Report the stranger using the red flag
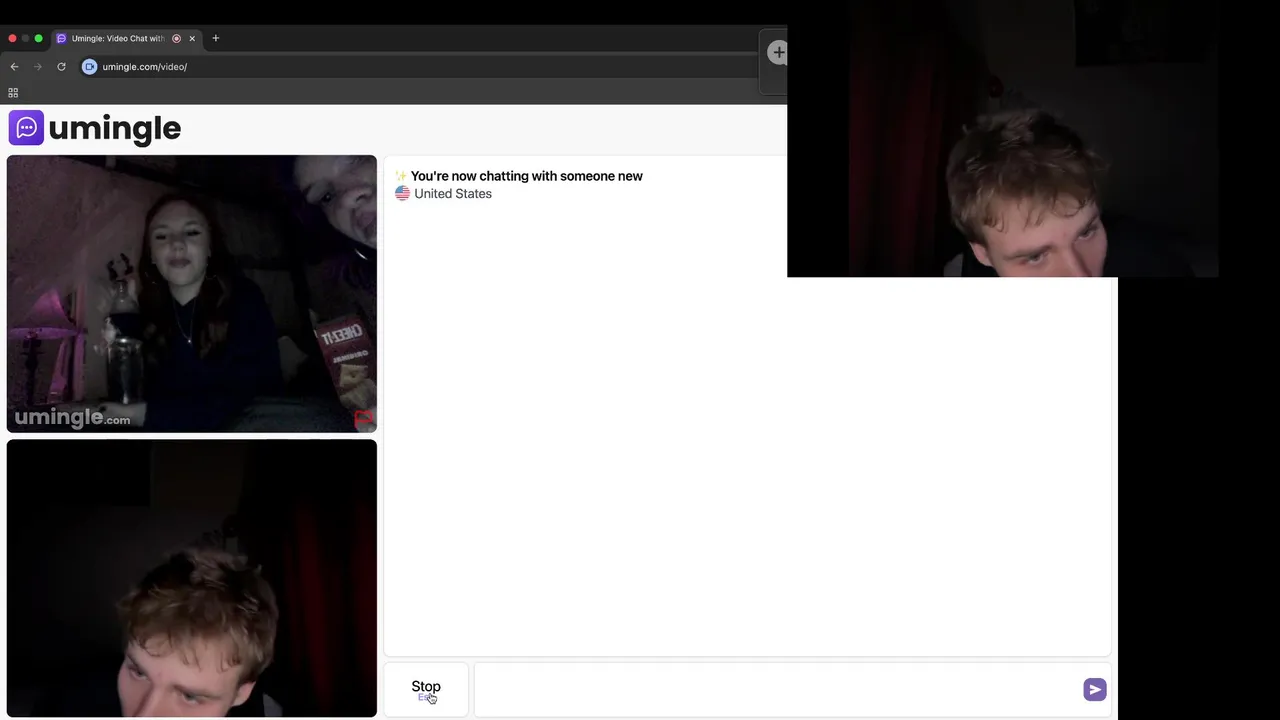1280x720 pixels. (363, 418)
